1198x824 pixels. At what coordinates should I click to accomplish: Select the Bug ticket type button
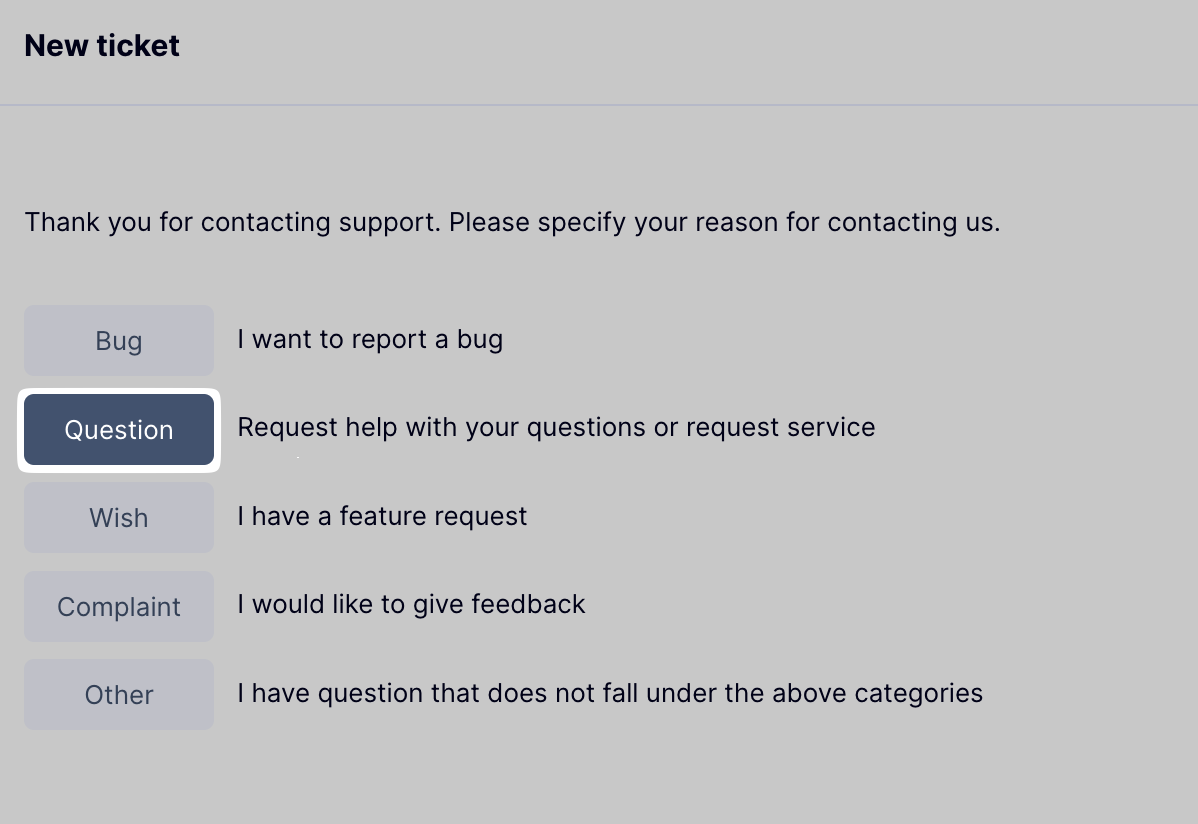pyautogui.click(x=119, y=341)
